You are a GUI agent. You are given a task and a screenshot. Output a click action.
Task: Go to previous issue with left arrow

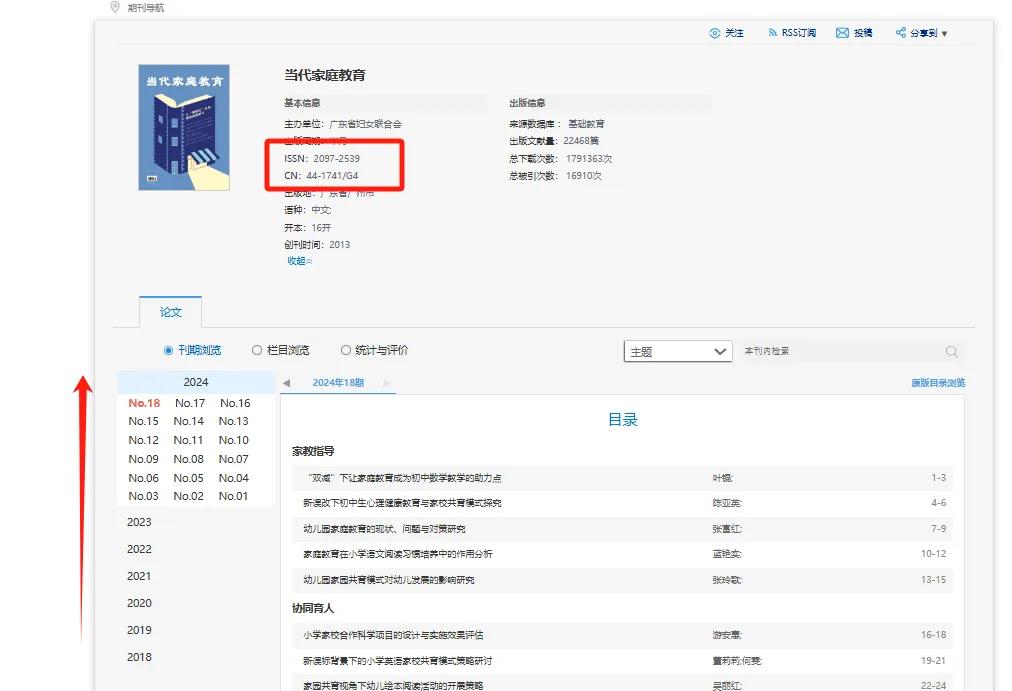pyautogui.click(x=287, y=383)
